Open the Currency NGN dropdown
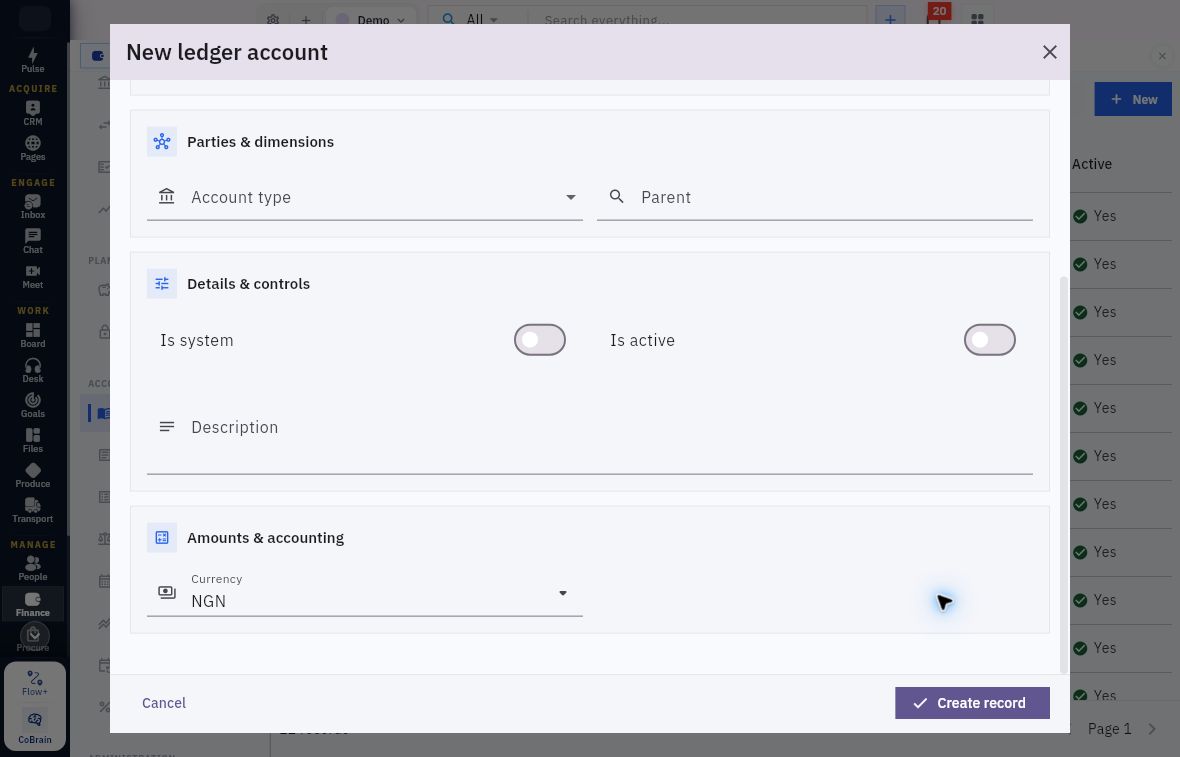1180x757 pixels. coord(364,593)
